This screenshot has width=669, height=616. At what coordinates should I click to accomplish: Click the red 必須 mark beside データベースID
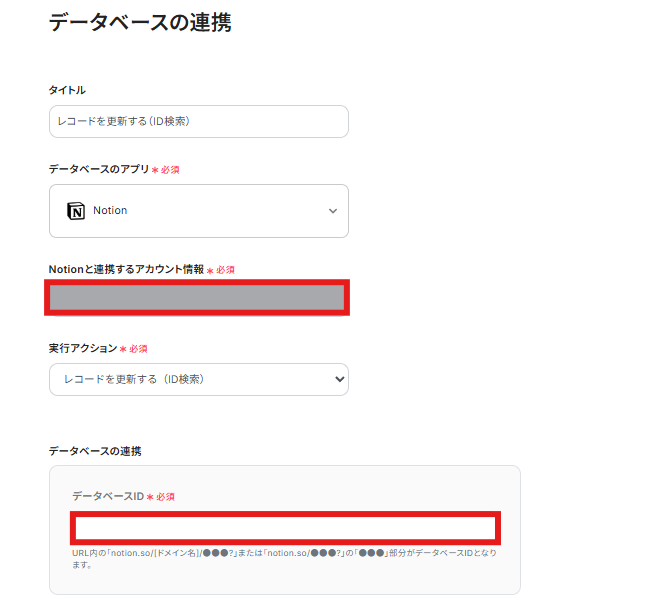(x=161, y=497)
